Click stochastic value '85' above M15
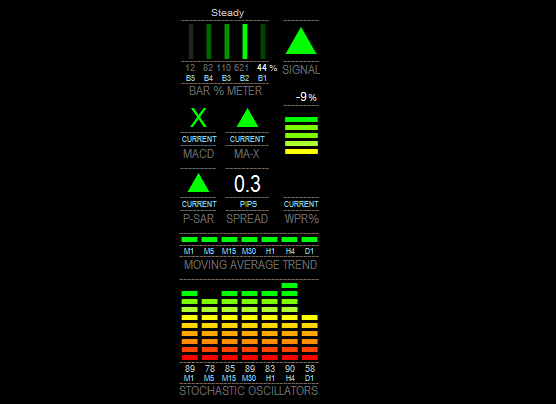Screen dimensions: 556x404 230,369
